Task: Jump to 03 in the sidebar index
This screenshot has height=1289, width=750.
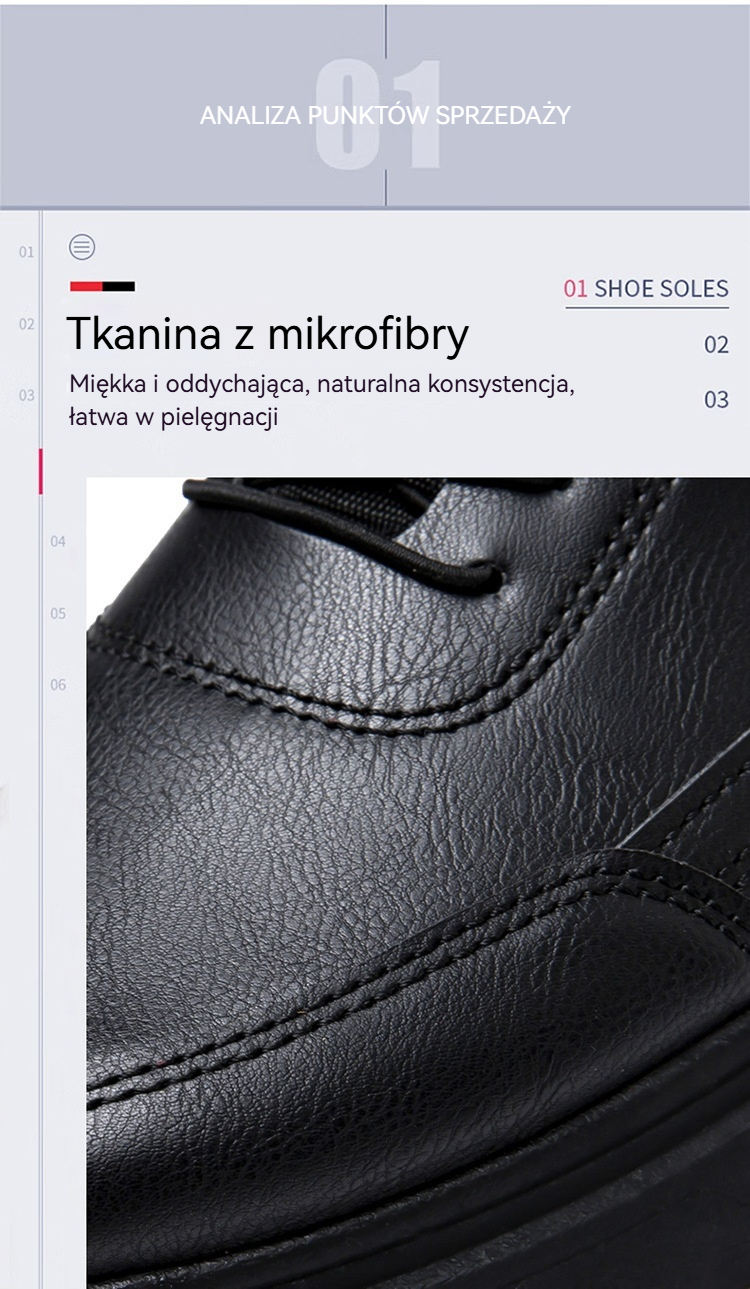Action: coord(26,395)
